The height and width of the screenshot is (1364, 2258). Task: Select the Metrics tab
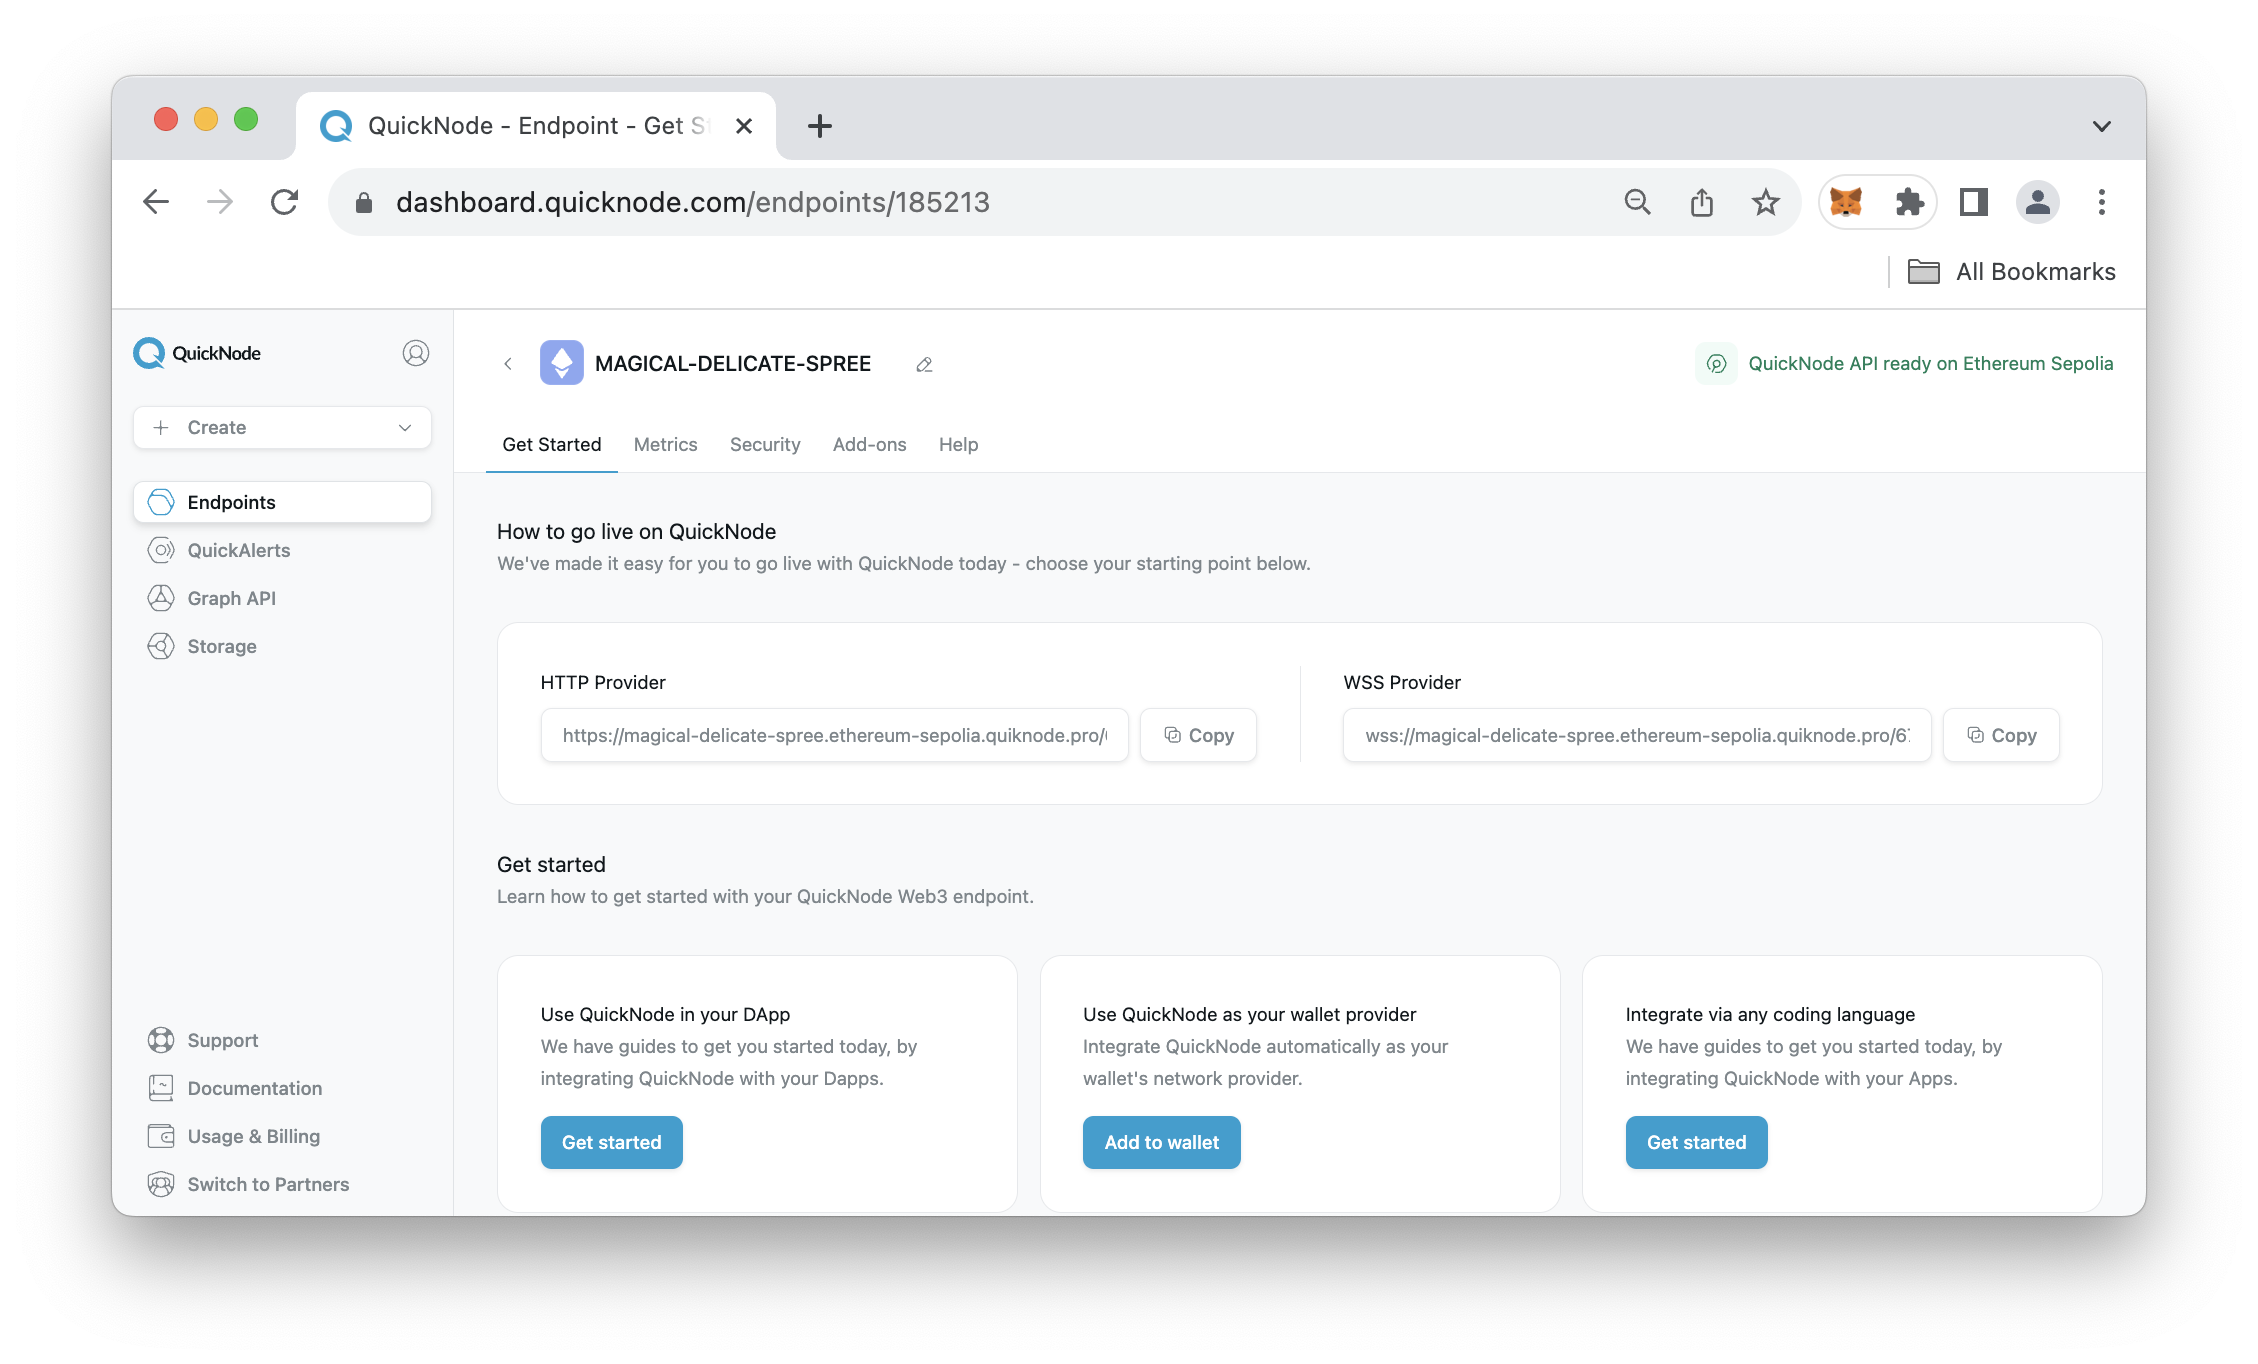tap(664, 443)
